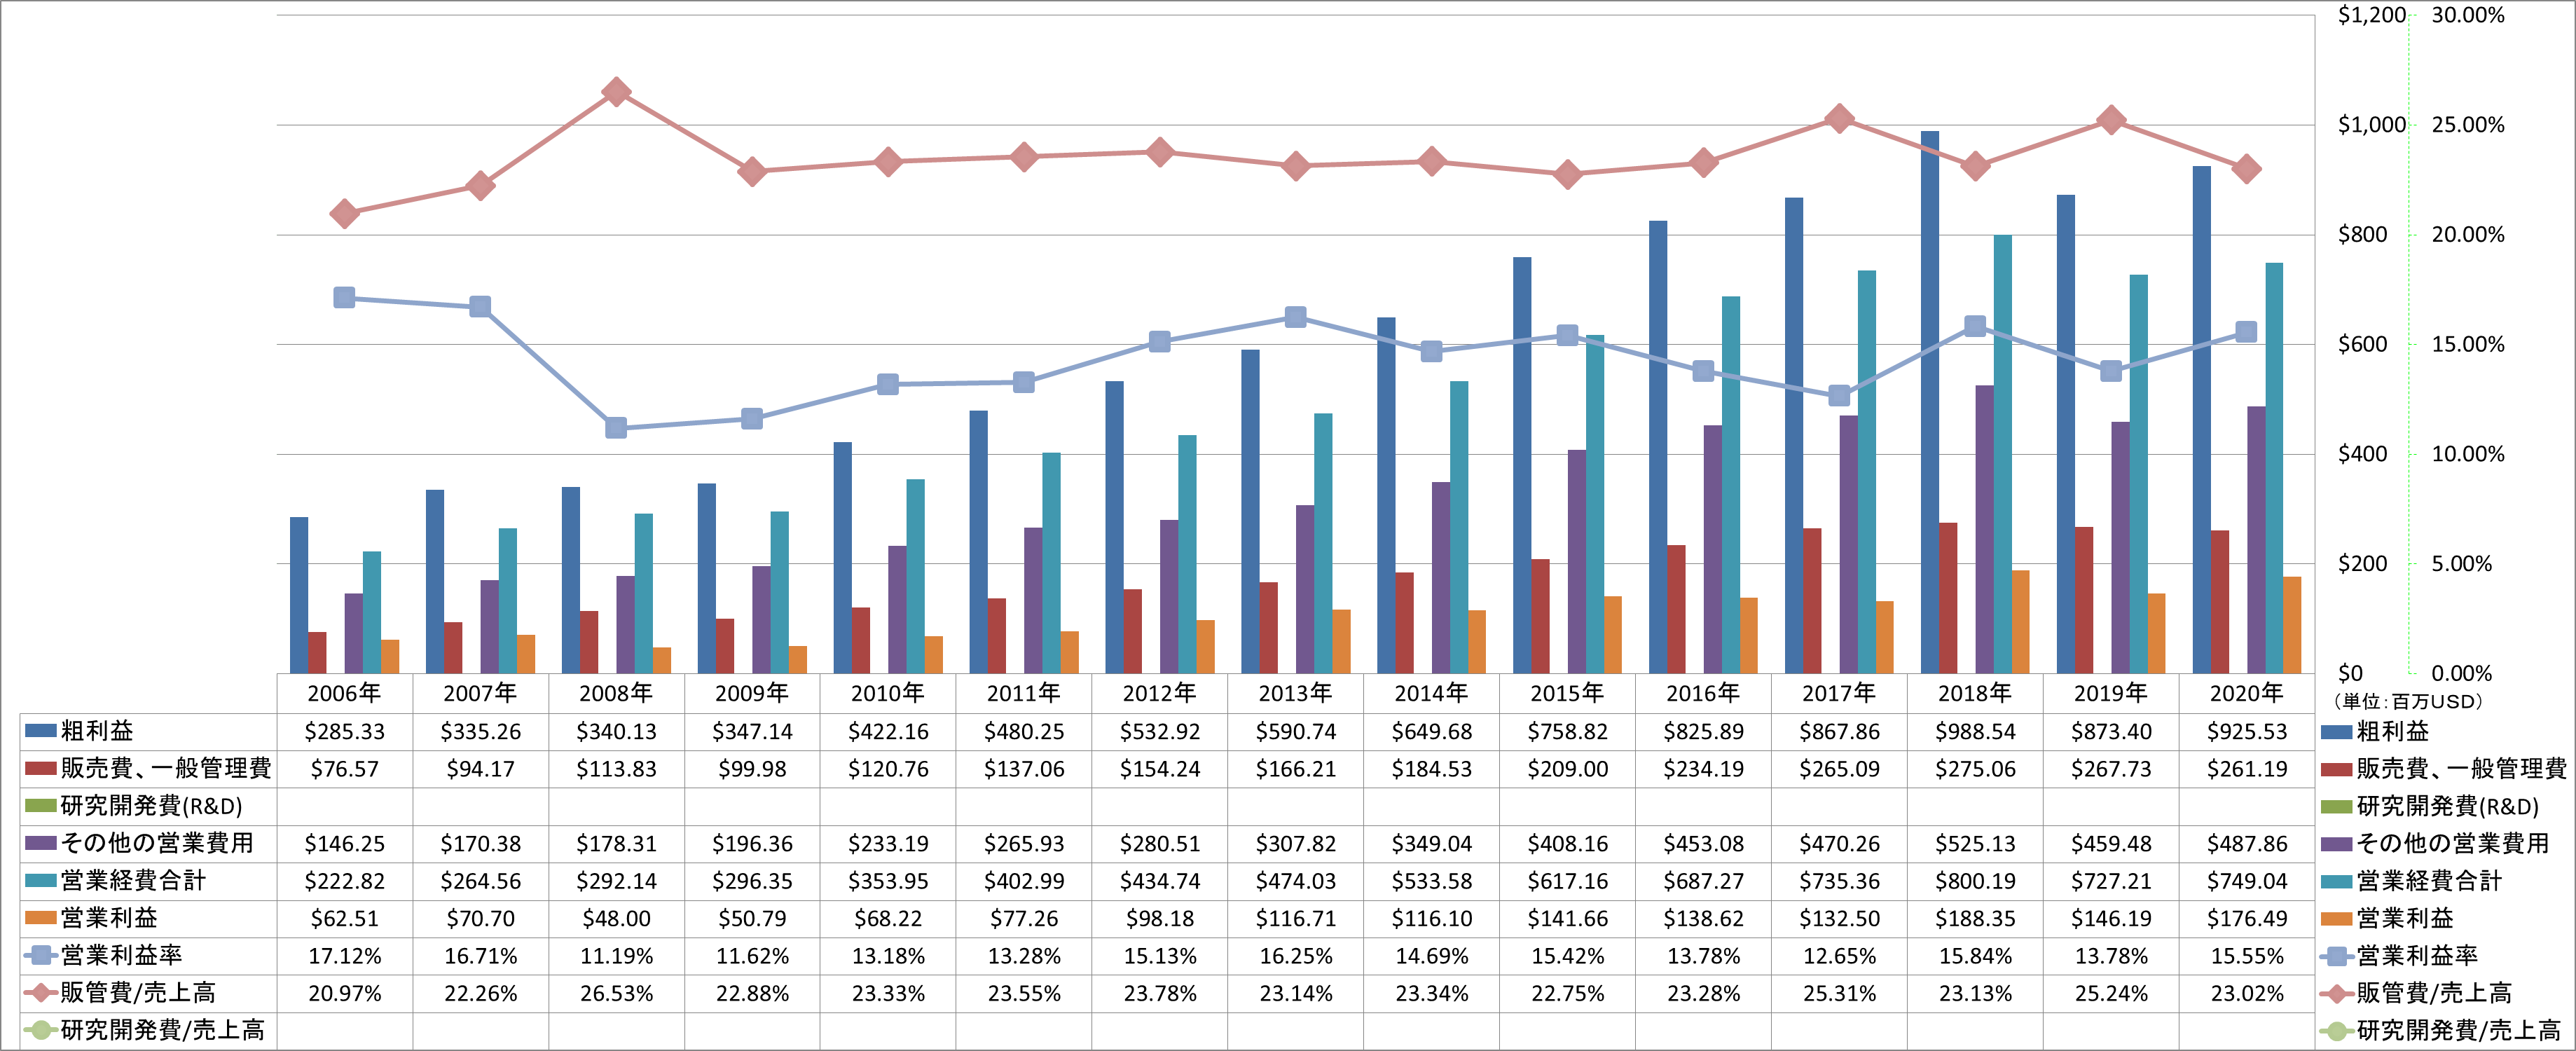Click the 2019年 販管費/売上高 value 25.24%

(x=2111, y=994)
